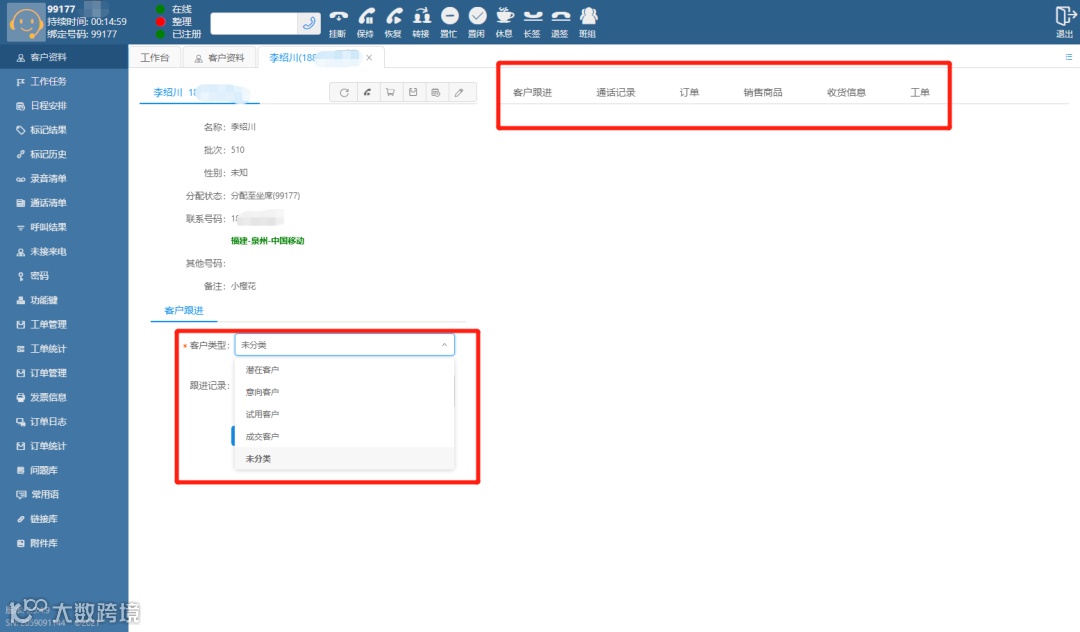This screenshot has height=632, width=1080.
Task: Click the agent smiley avatar
Action: [25, 23]
